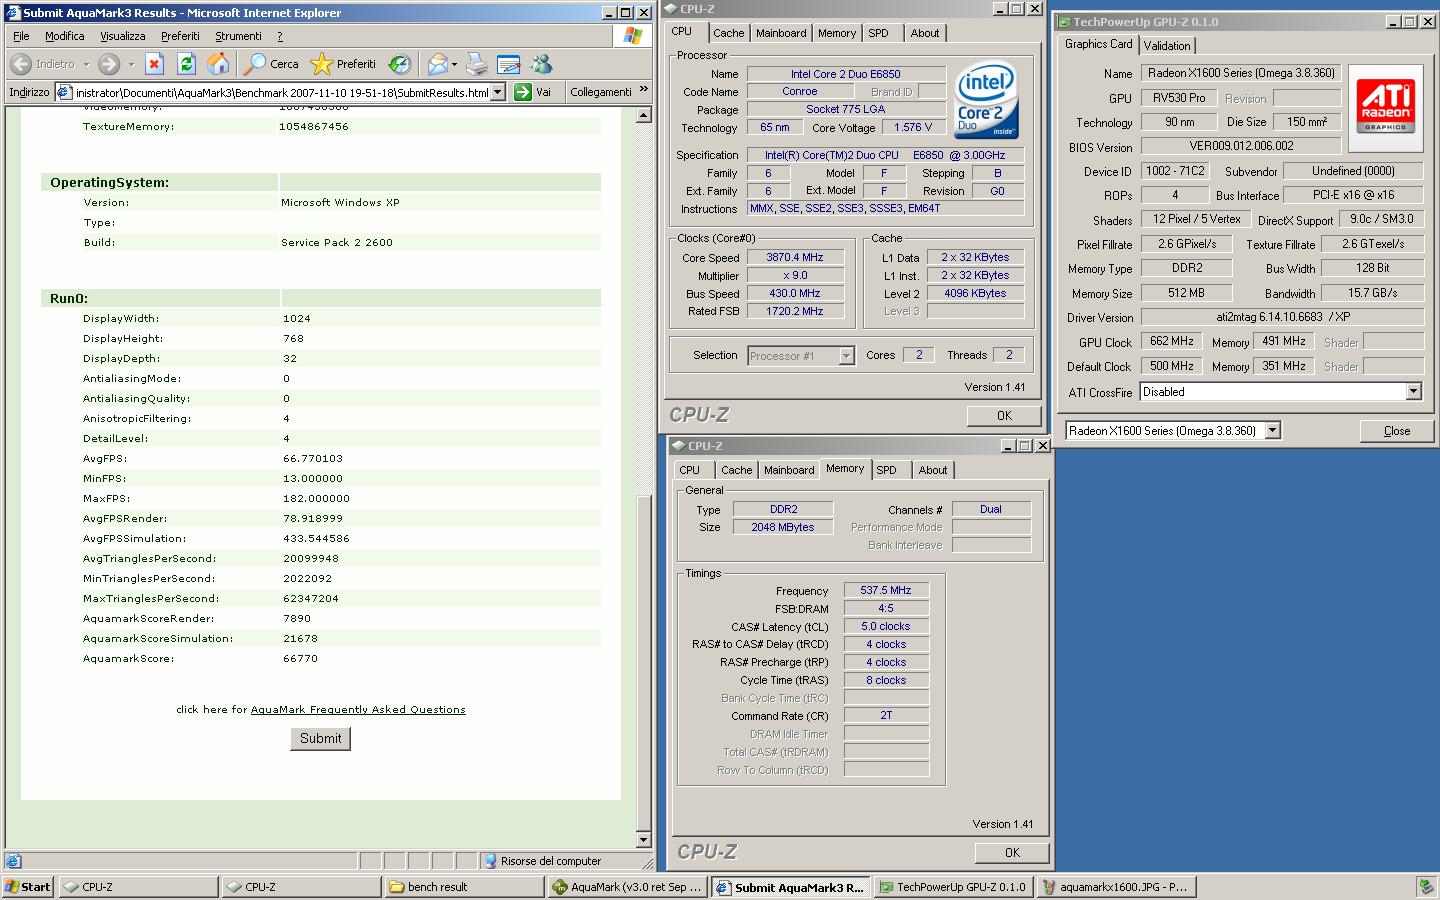Viewport: 1440px width, 900px height.
Task: Select the Graphics Card tab in GPU-Z
Action: (x=1099, y=44)
